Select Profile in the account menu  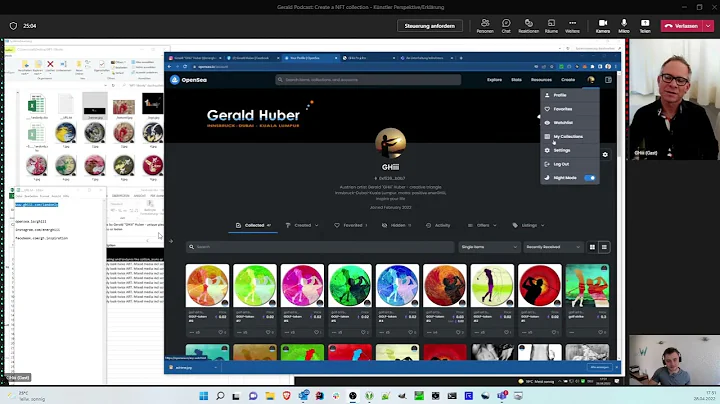click(570, 95)
